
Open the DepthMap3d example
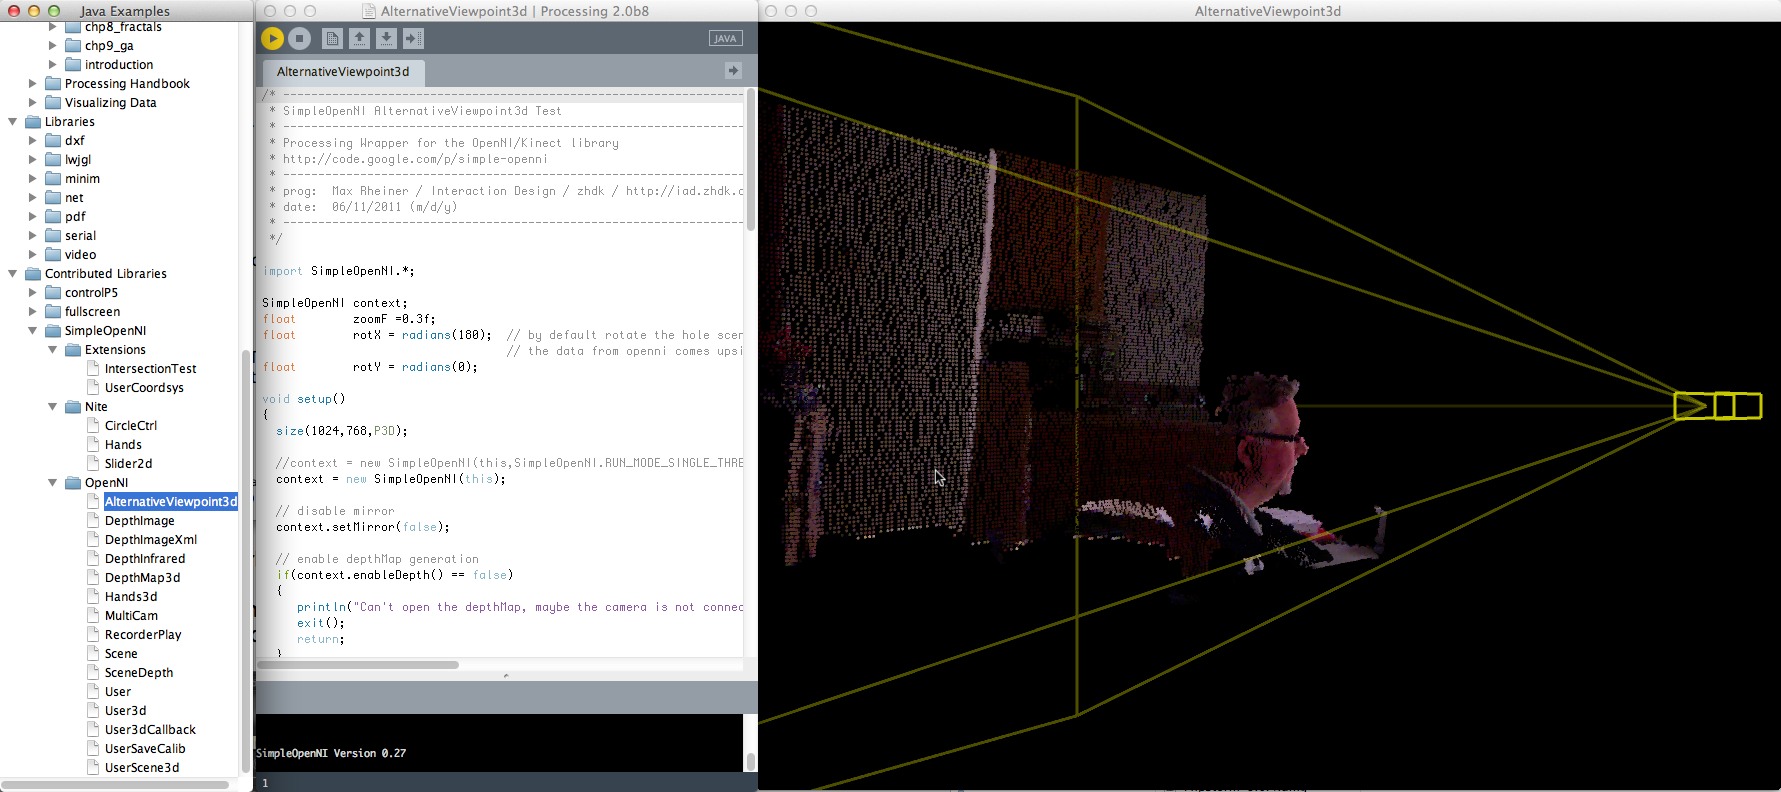pyautogui.click(x=142, y=578)
